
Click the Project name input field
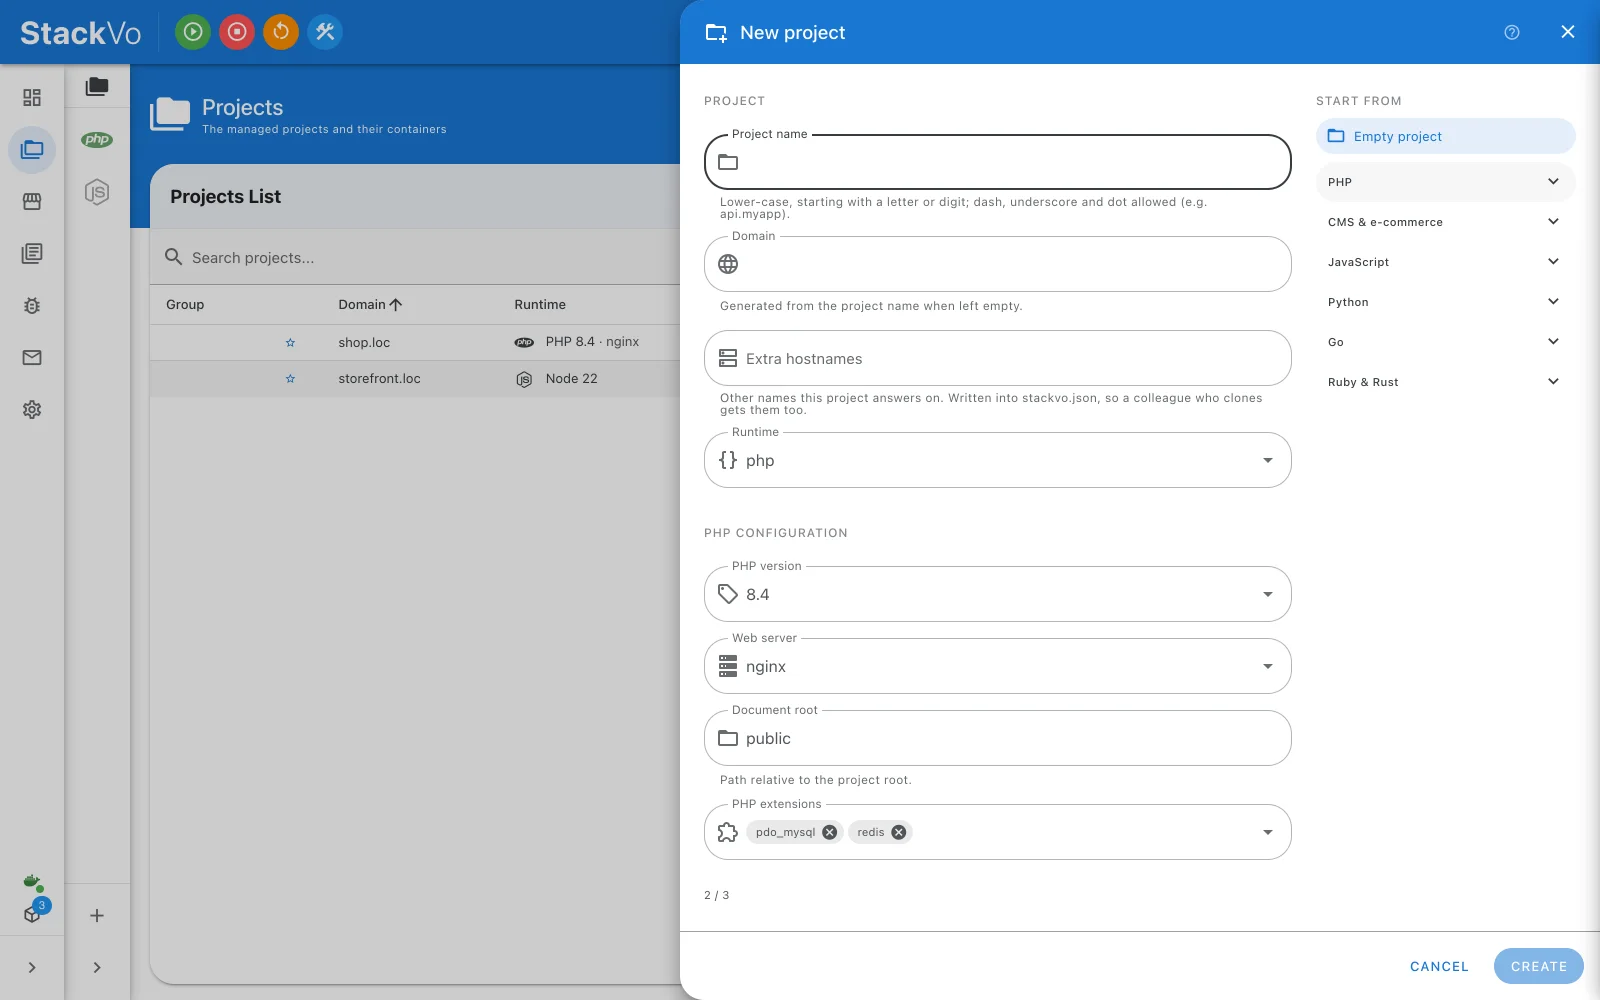[998, 162]
